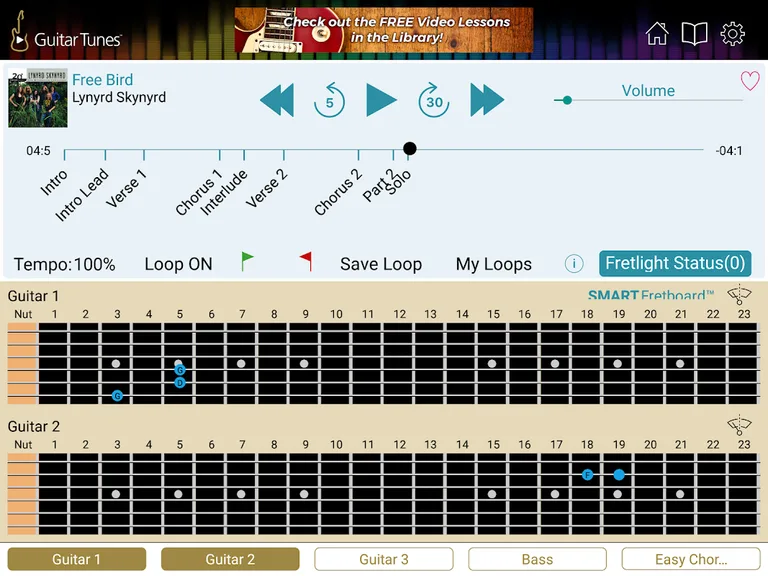Enable the Easy Chords track
The width and height of the screenshot is (768, 576).
pyautogui.click(x=691, y=559)
